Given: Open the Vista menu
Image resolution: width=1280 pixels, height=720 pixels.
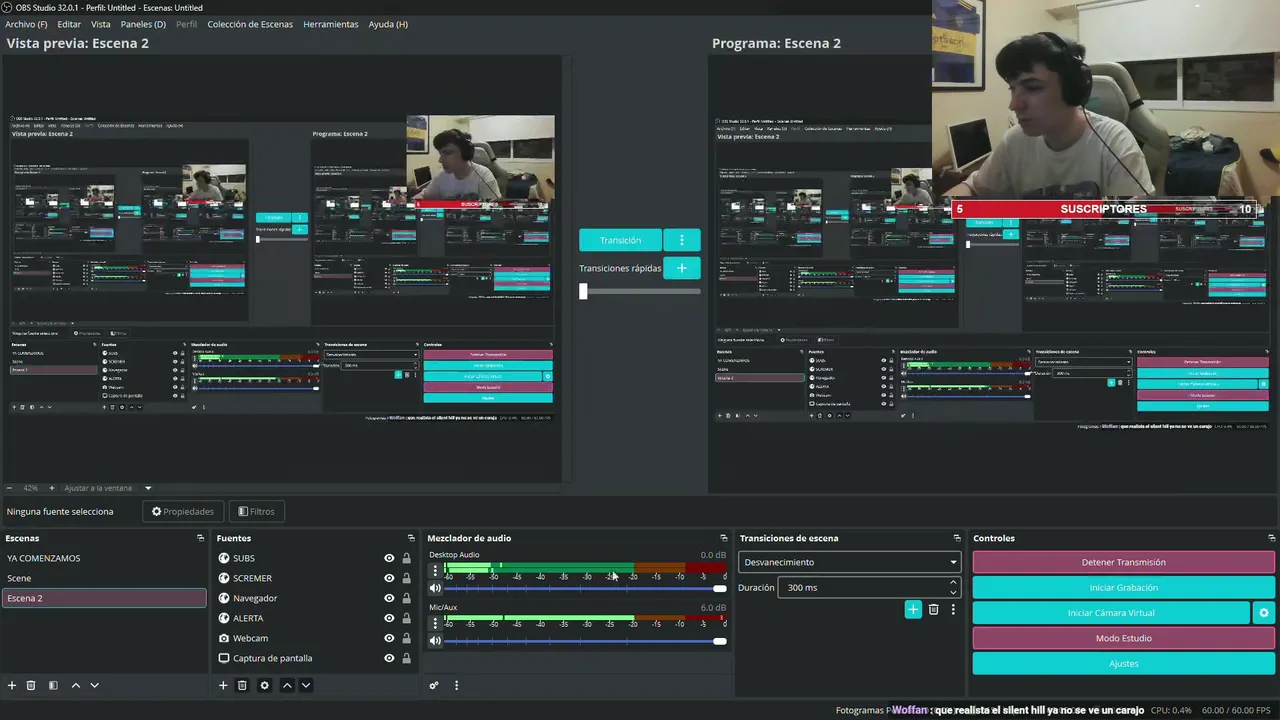Looking at the screenshot, I should pos(101,24).
